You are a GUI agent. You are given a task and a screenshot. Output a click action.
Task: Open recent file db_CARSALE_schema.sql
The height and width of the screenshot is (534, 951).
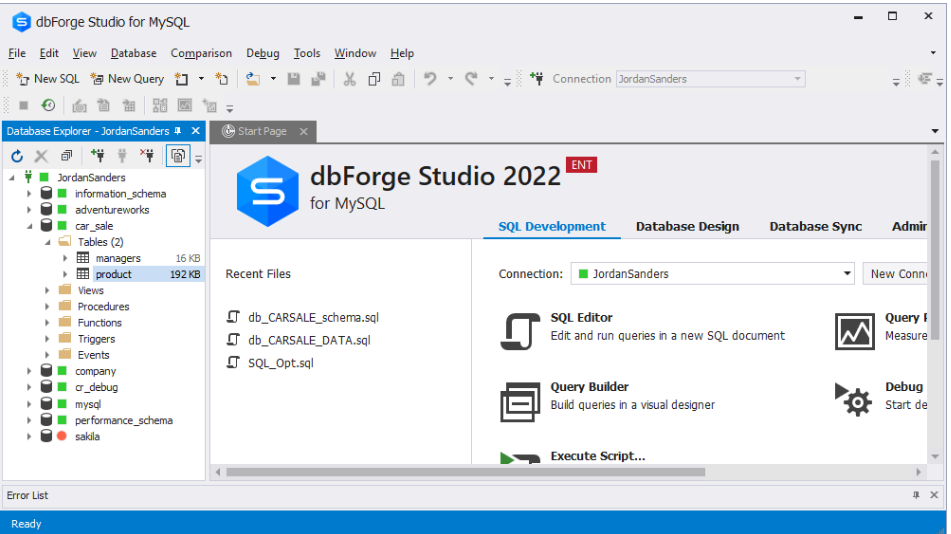pyautogui.click(x=313, y=317)
